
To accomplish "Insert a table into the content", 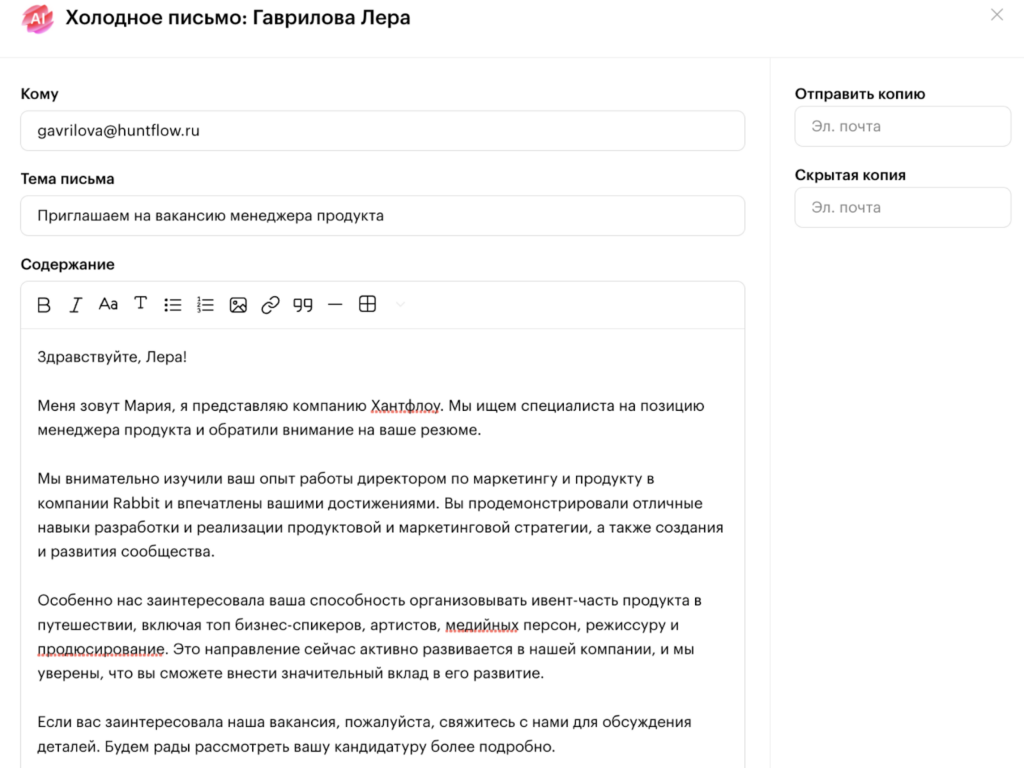I will 368,304.
